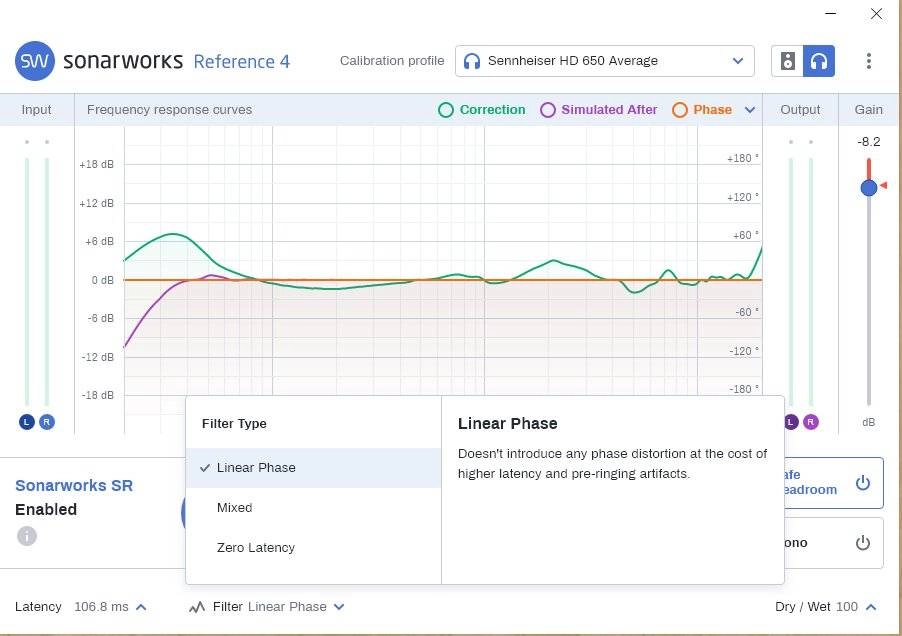Expand the curves list chevron next to Phase
The image size is (902, 636).
(750, 110)
